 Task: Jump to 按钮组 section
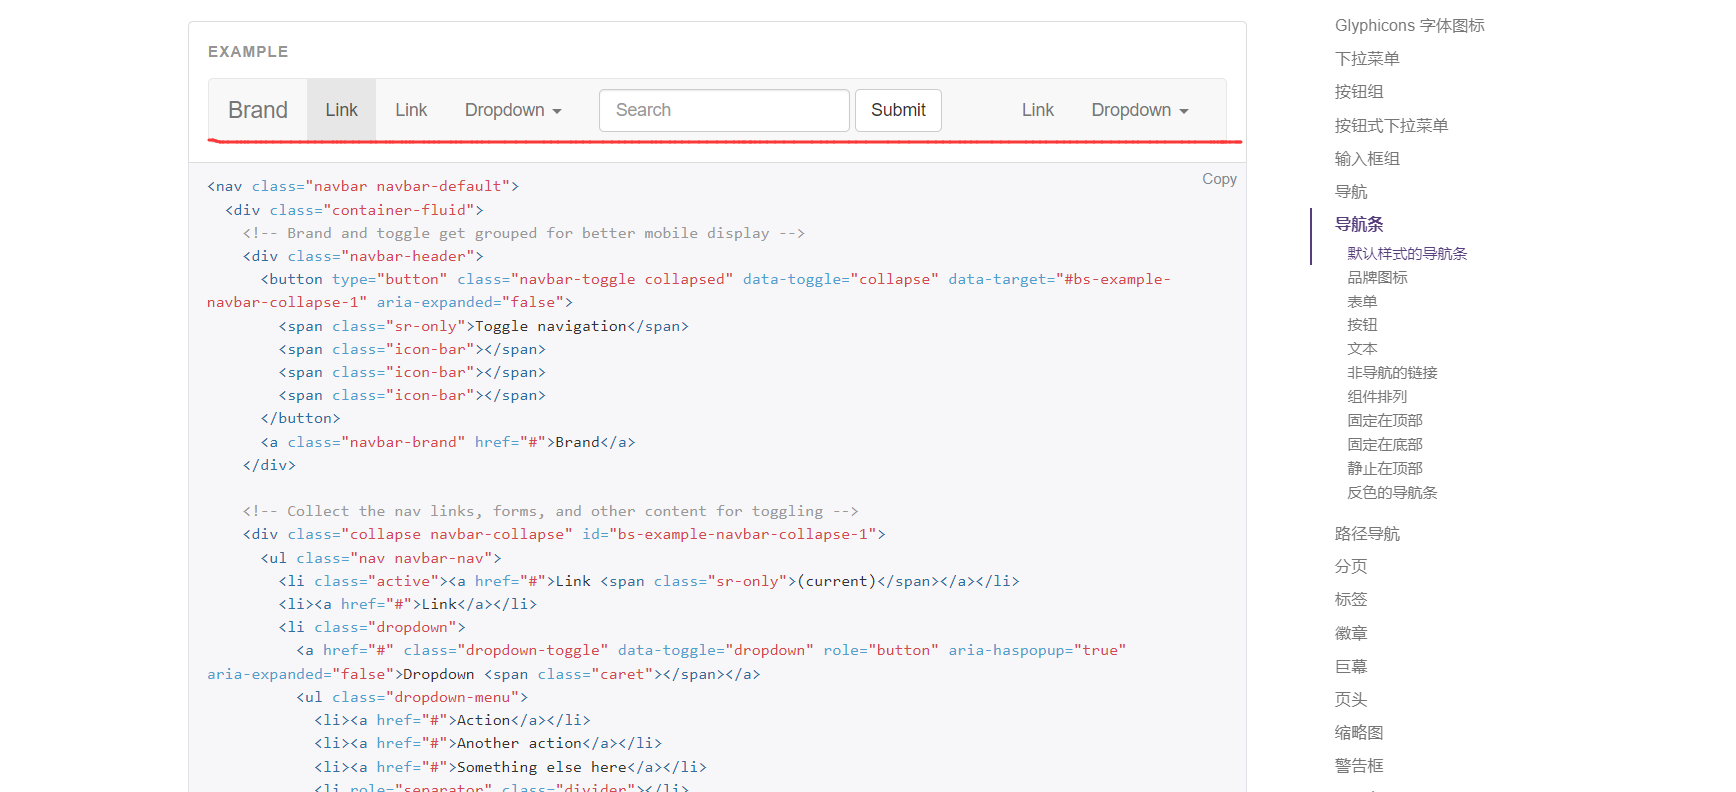[1359, 92]
